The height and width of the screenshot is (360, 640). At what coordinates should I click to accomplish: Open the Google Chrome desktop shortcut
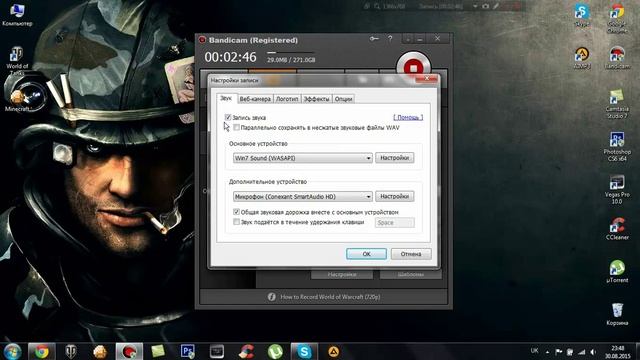(617, 18)
